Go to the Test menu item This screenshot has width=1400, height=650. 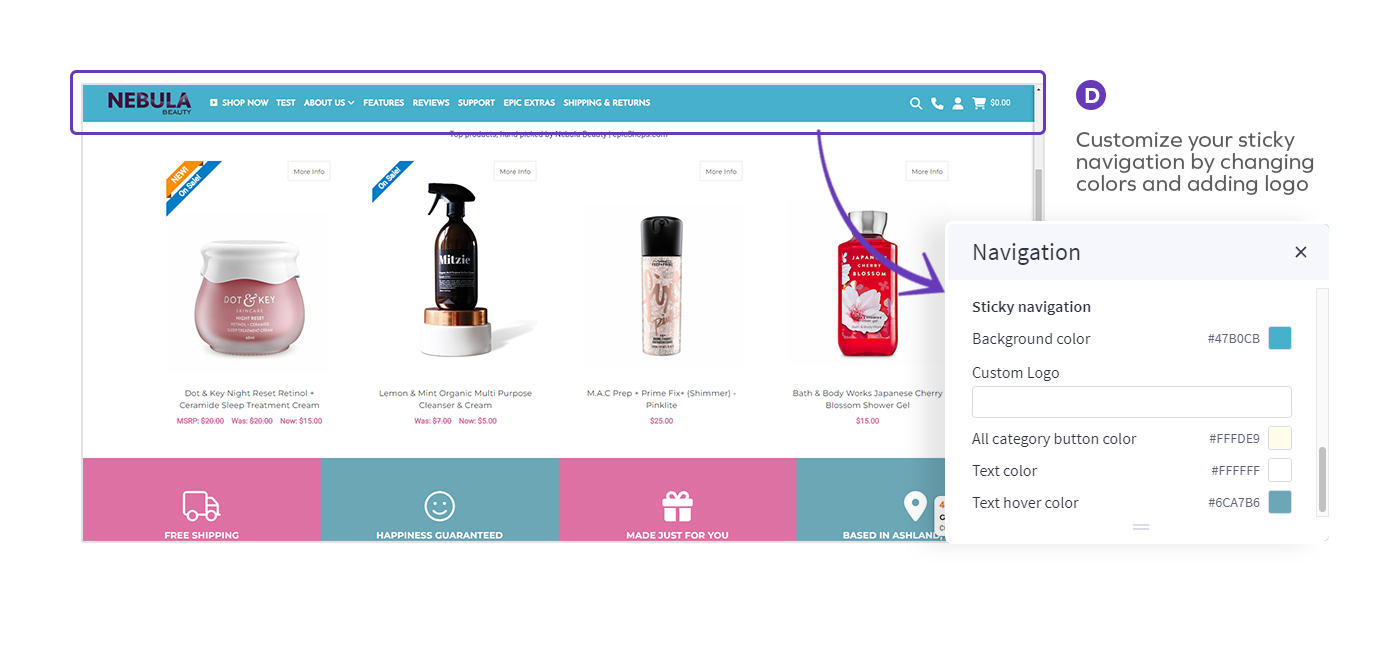pos(286,103)
